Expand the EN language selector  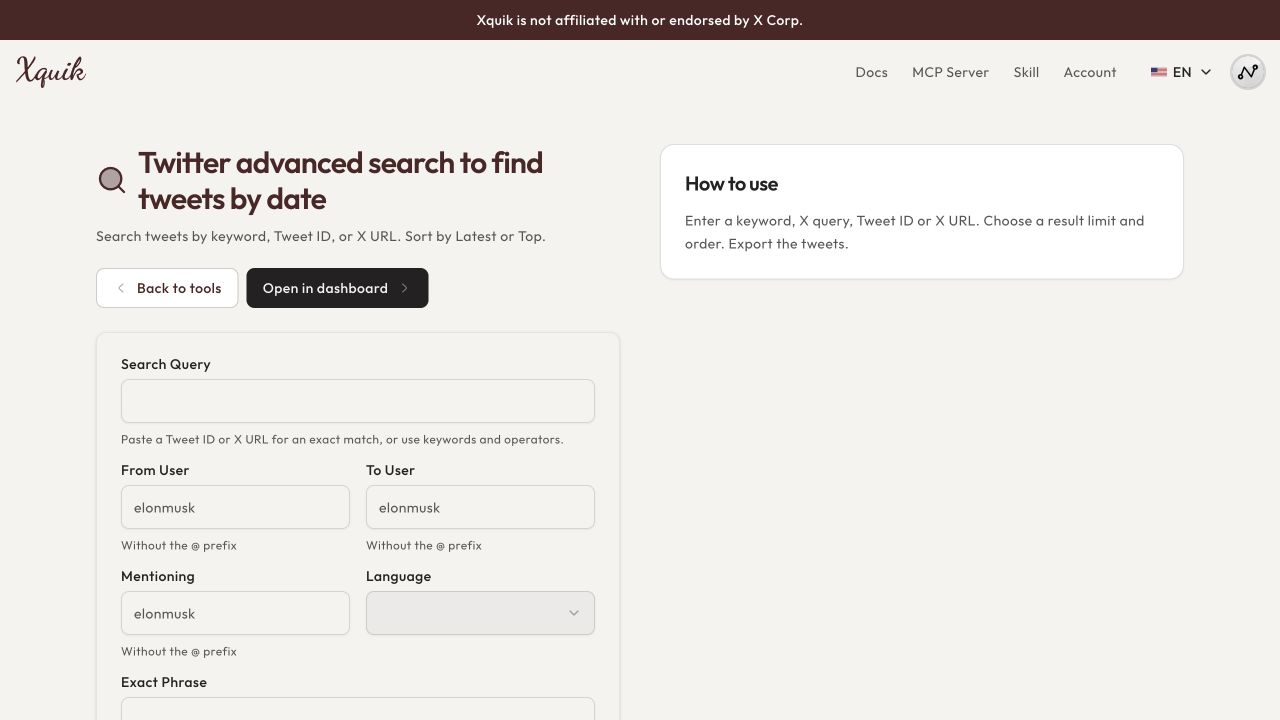pos(1181,72)
